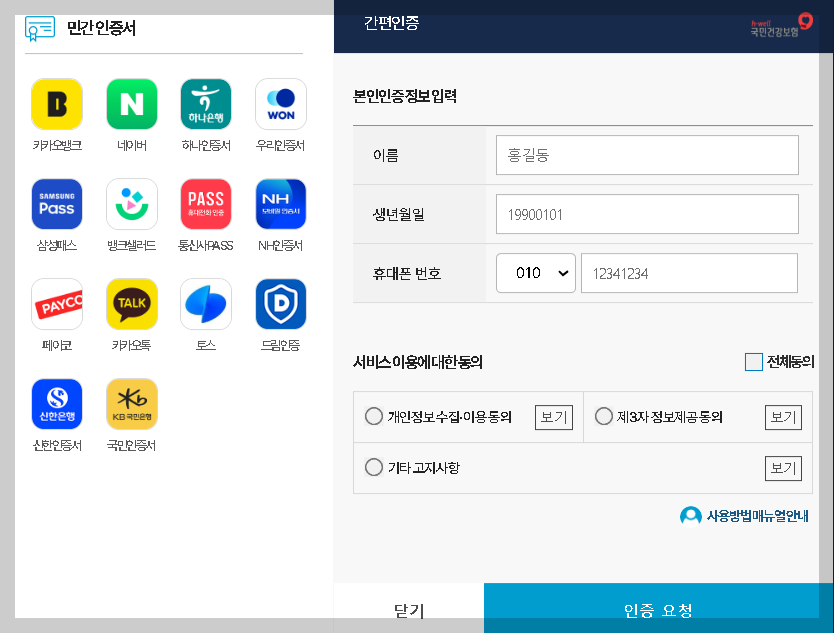Choose the Banksalad certificate icon

131,204
